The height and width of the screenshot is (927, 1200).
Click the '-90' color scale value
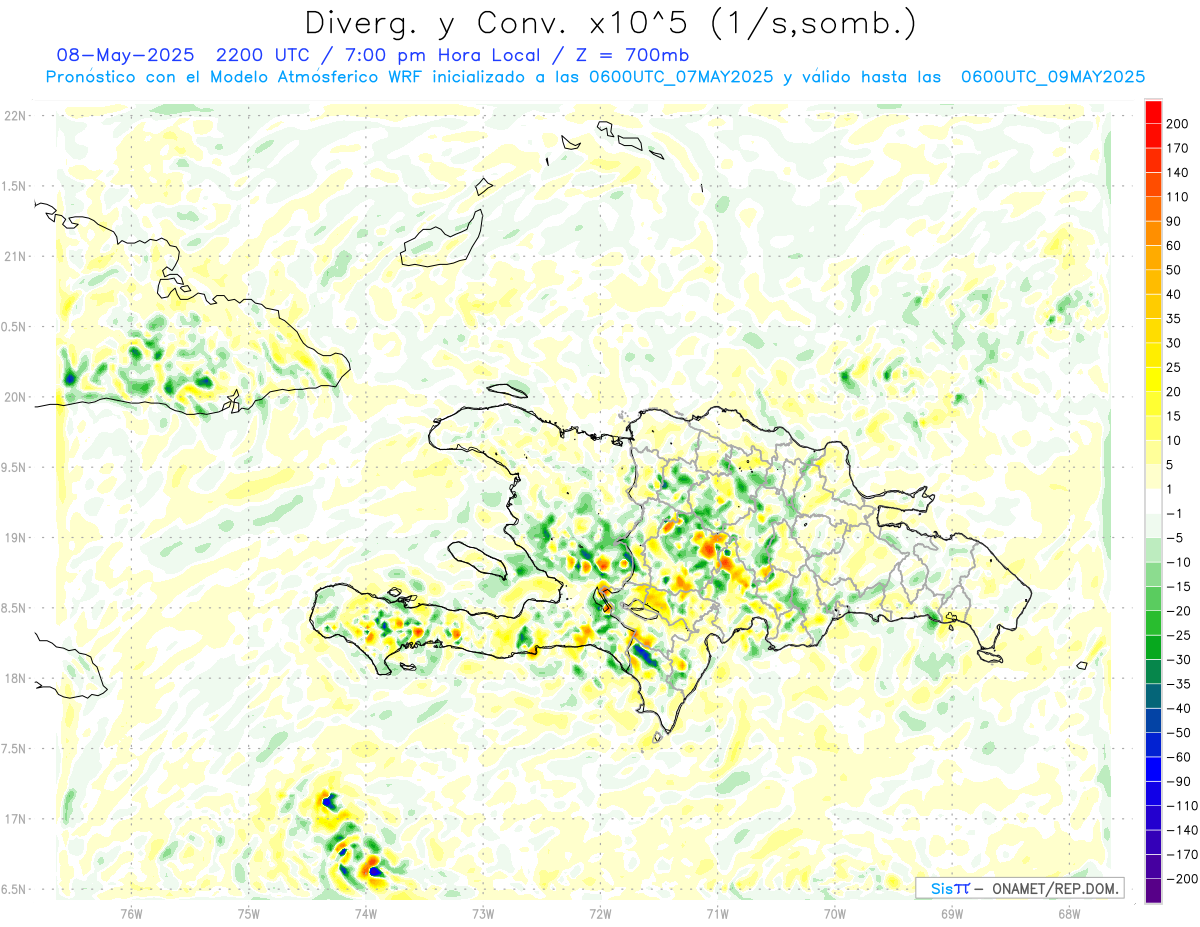tap(1177, 781)
